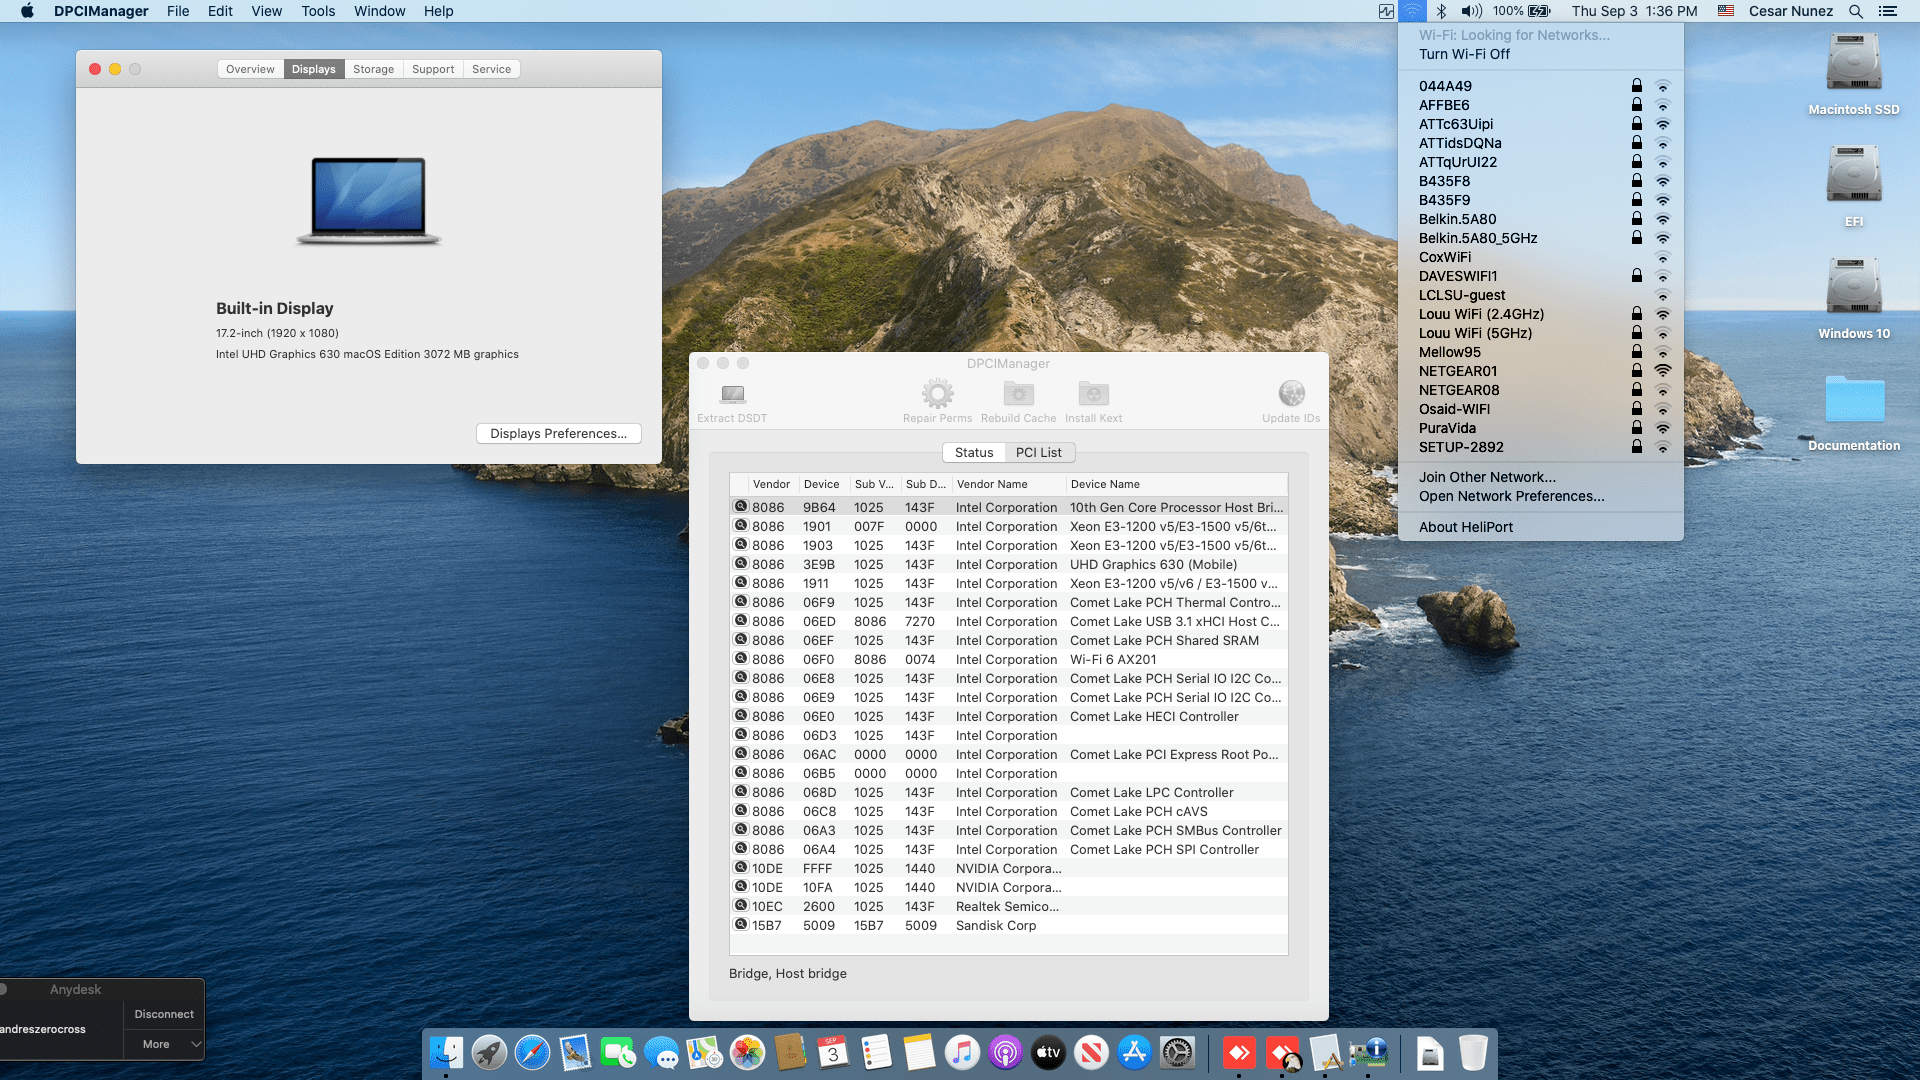Click the Bluetooth icon in menu bar
Image resolution: width=1920 pixels, height=1080 pixels.
(x=1441, y=11)
